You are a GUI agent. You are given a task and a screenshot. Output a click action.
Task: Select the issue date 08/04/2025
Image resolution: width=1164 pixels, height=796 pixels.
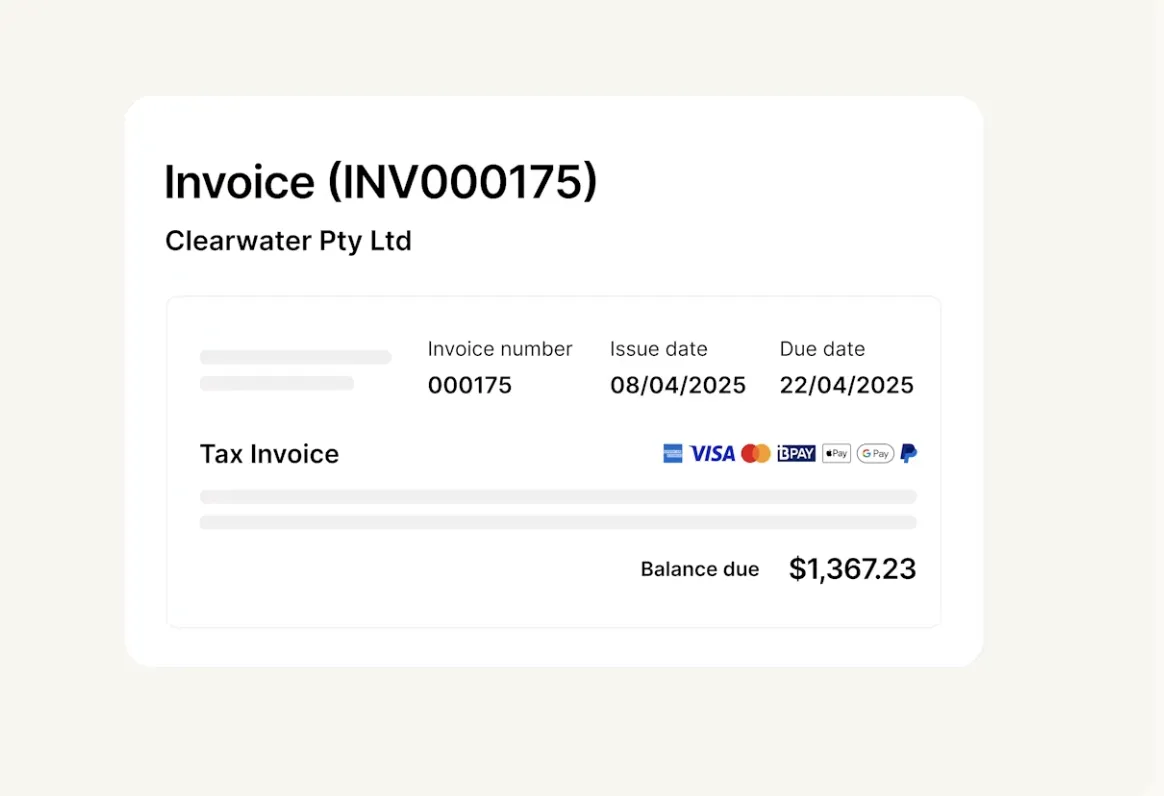[678, 385]
